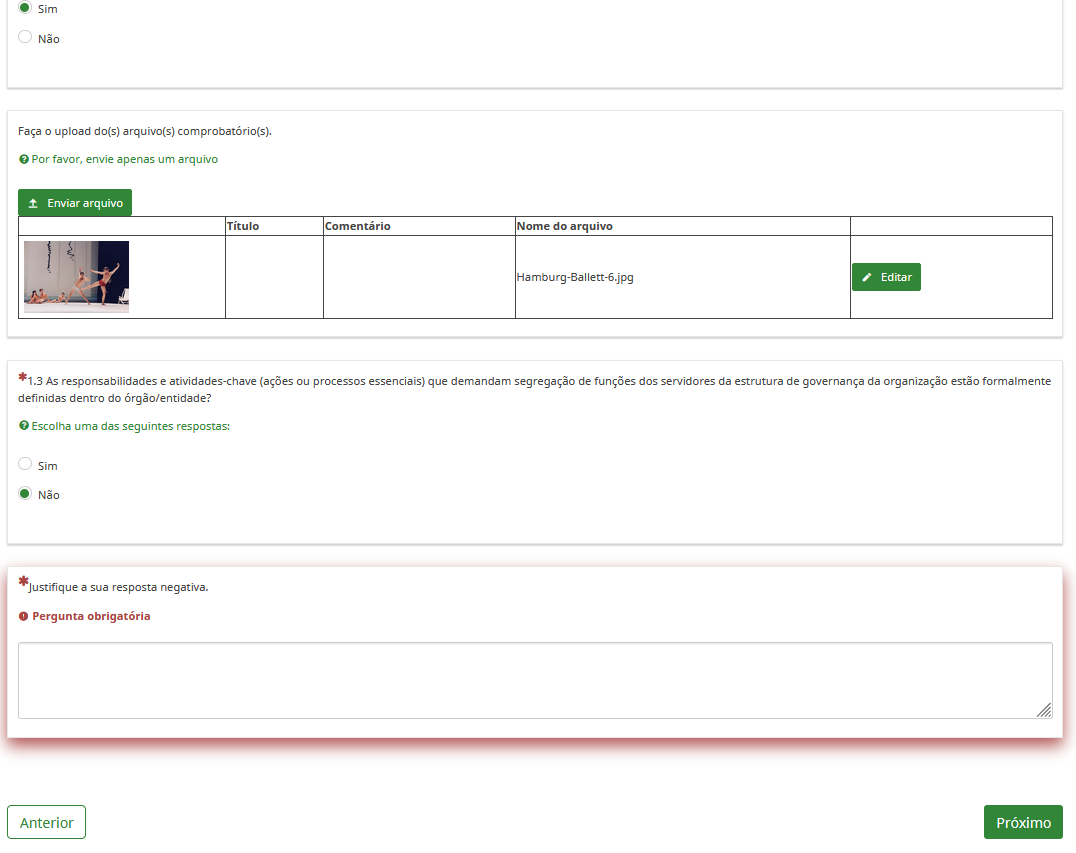The image size is (1076, 853).
Task: Proceed with the Próximo button
Action: click(1023, 822)
